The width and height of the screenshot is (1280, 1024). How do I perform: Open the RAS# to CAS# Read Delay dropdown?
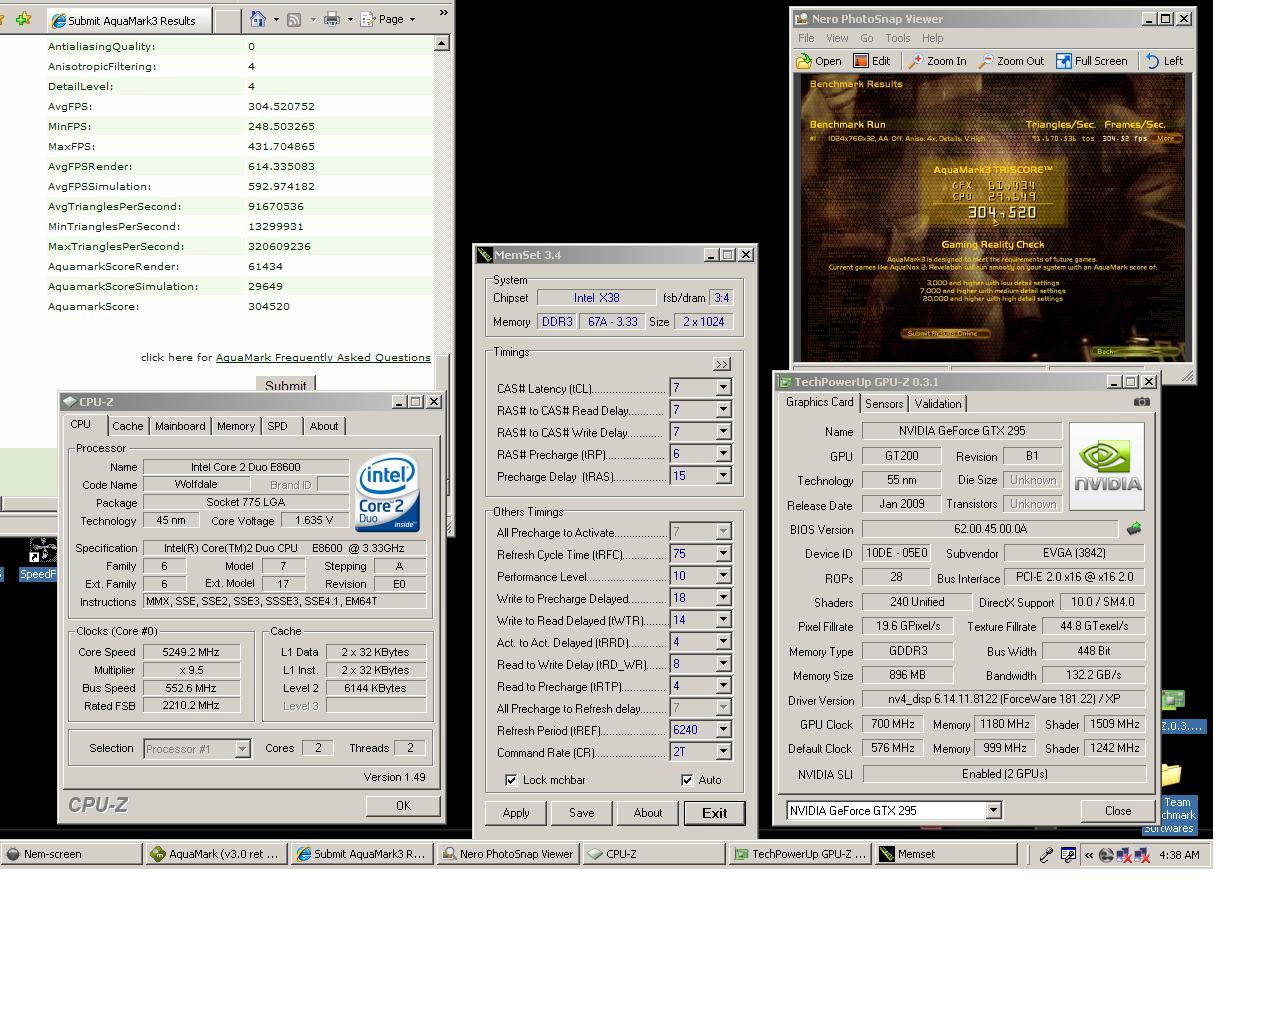point(723,410)
